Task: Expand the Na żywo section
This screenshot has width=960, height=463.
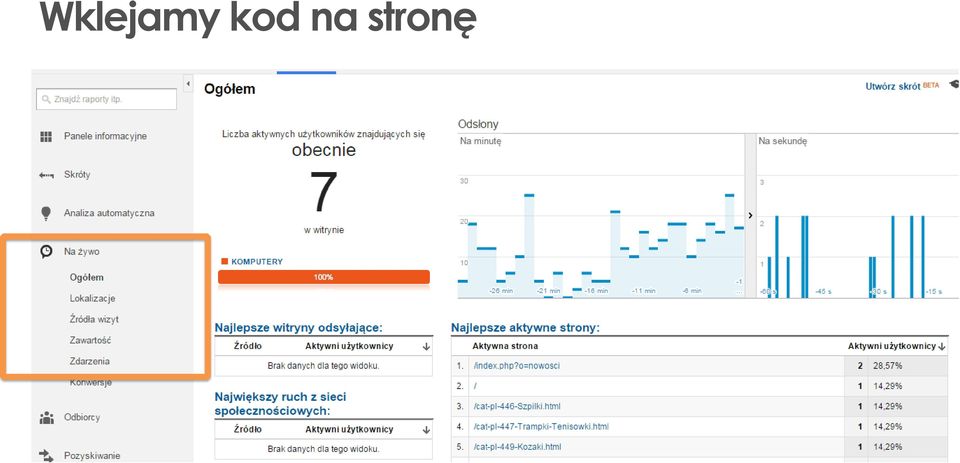Action: tap(81, 252)
